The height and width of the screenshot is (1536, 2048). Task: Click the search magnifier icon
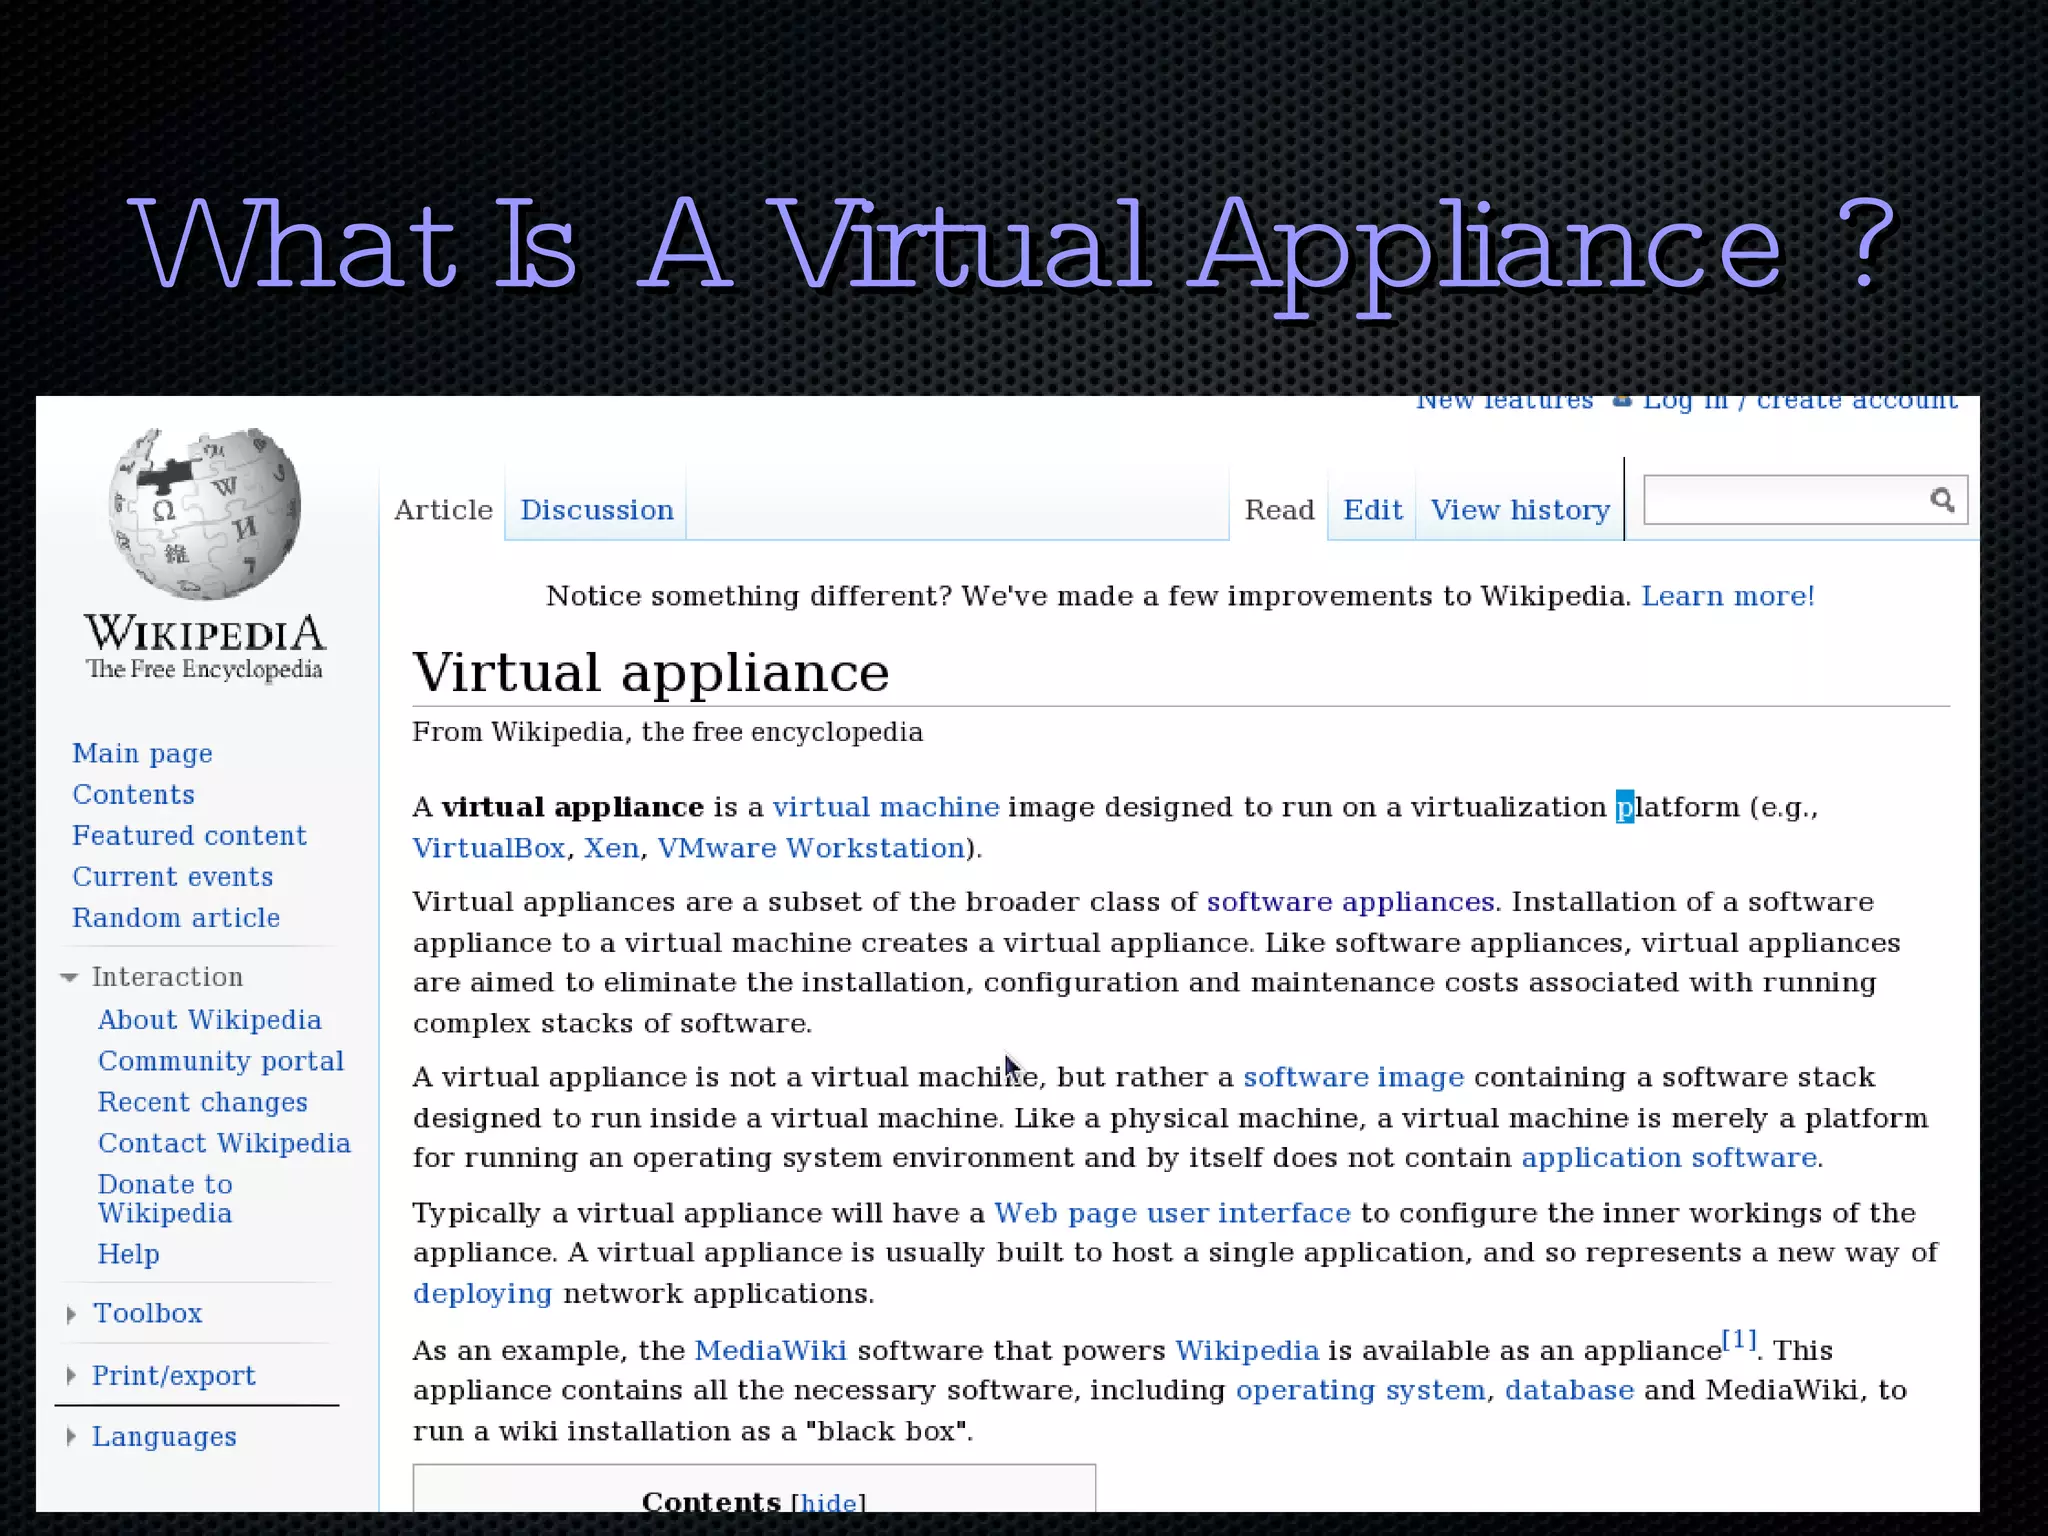[1941, 500]
